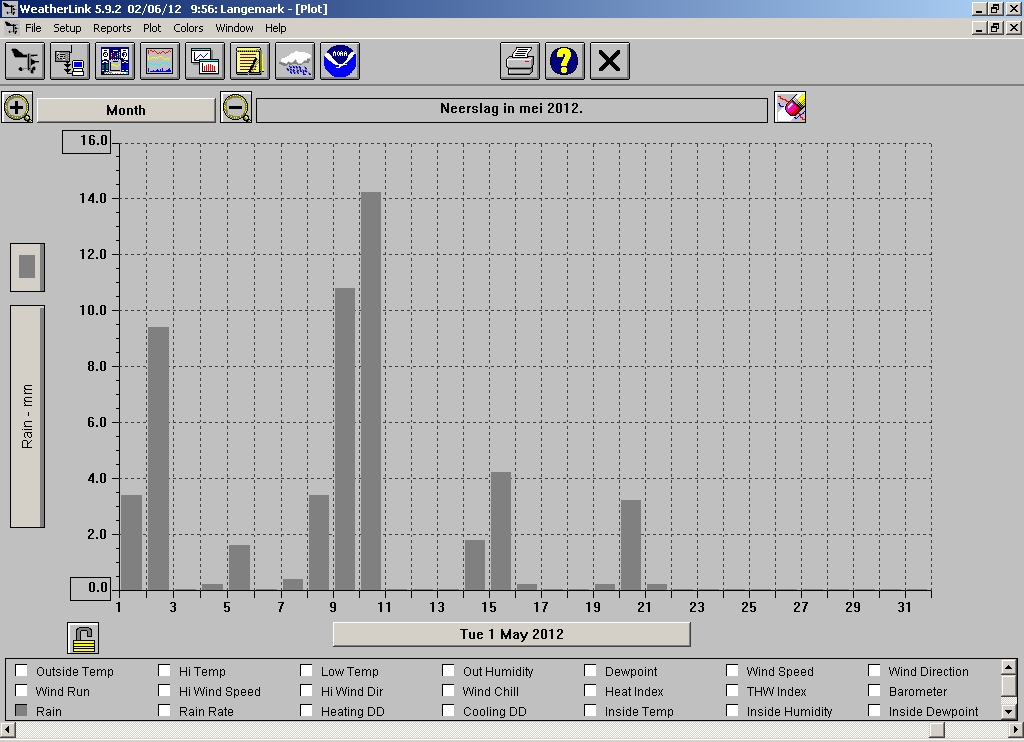Open the Window menu
Screen dimensions: 1024x742
234,28
